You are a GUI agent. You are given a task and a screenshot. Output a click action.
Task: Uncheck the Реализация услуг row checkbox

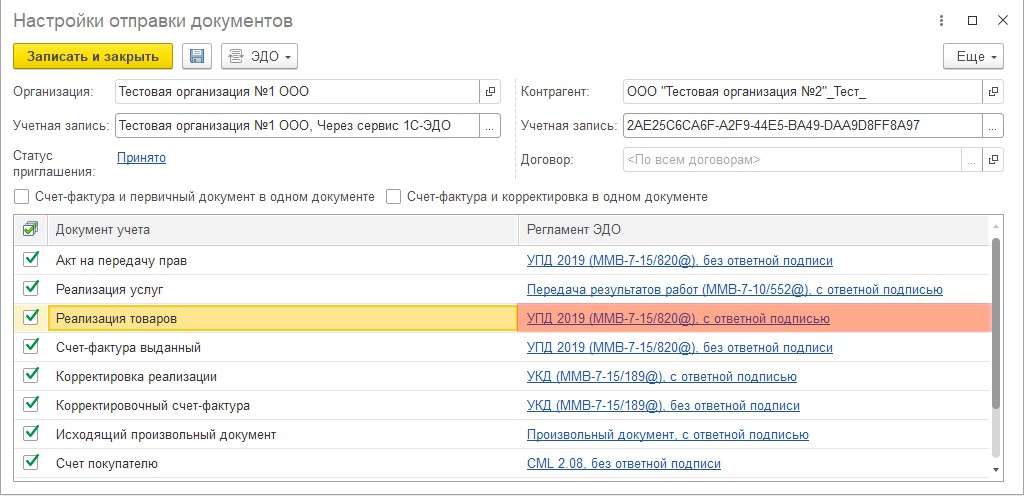pyautogui.click(x=31, y=289)
